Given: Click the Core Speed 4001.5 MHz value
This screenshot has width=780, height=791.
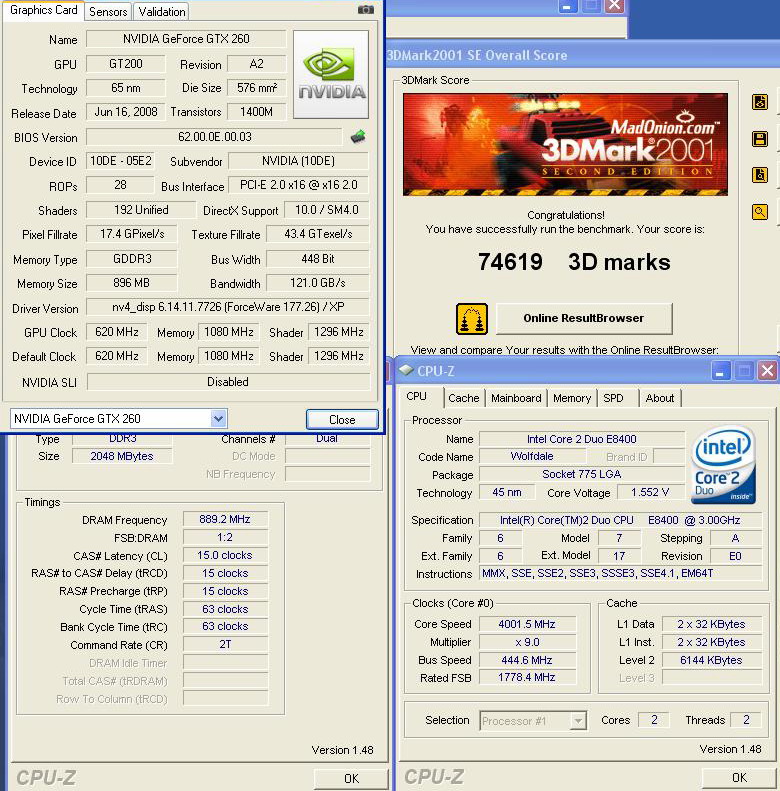Looking at the screenshot, I should [527, 624].
